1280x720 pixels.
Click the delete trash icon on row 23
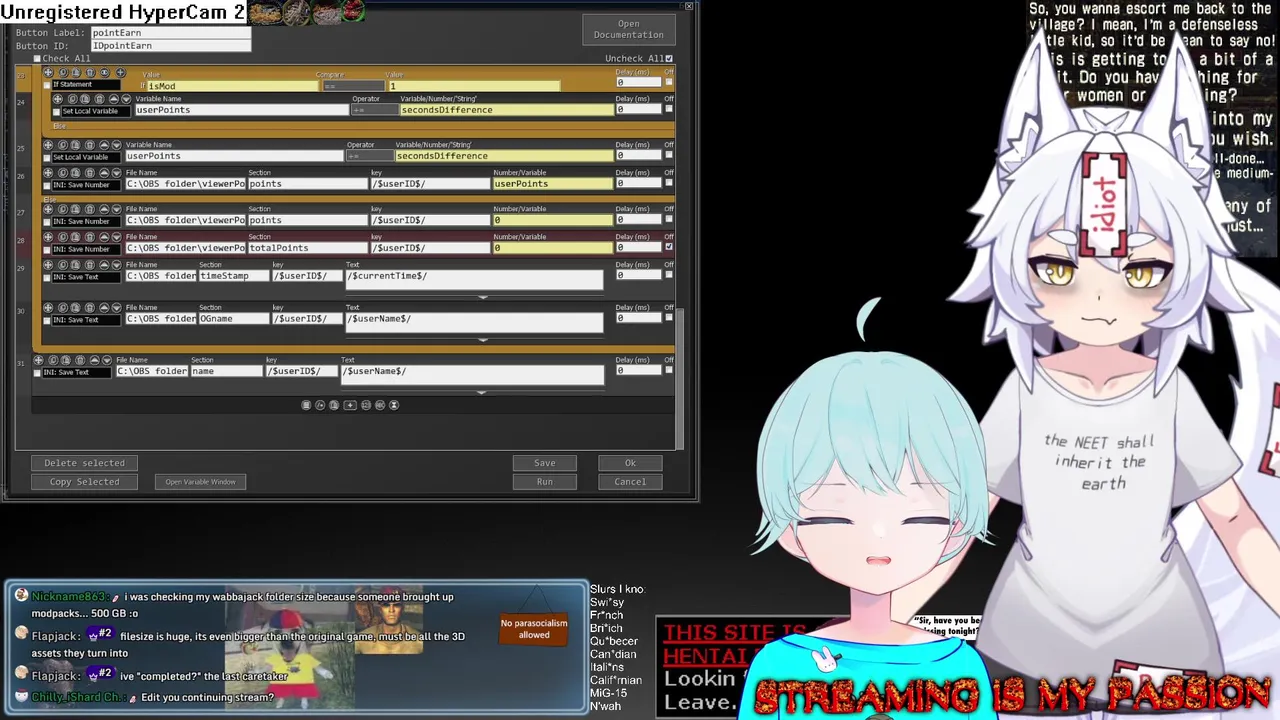click(90, 73)
